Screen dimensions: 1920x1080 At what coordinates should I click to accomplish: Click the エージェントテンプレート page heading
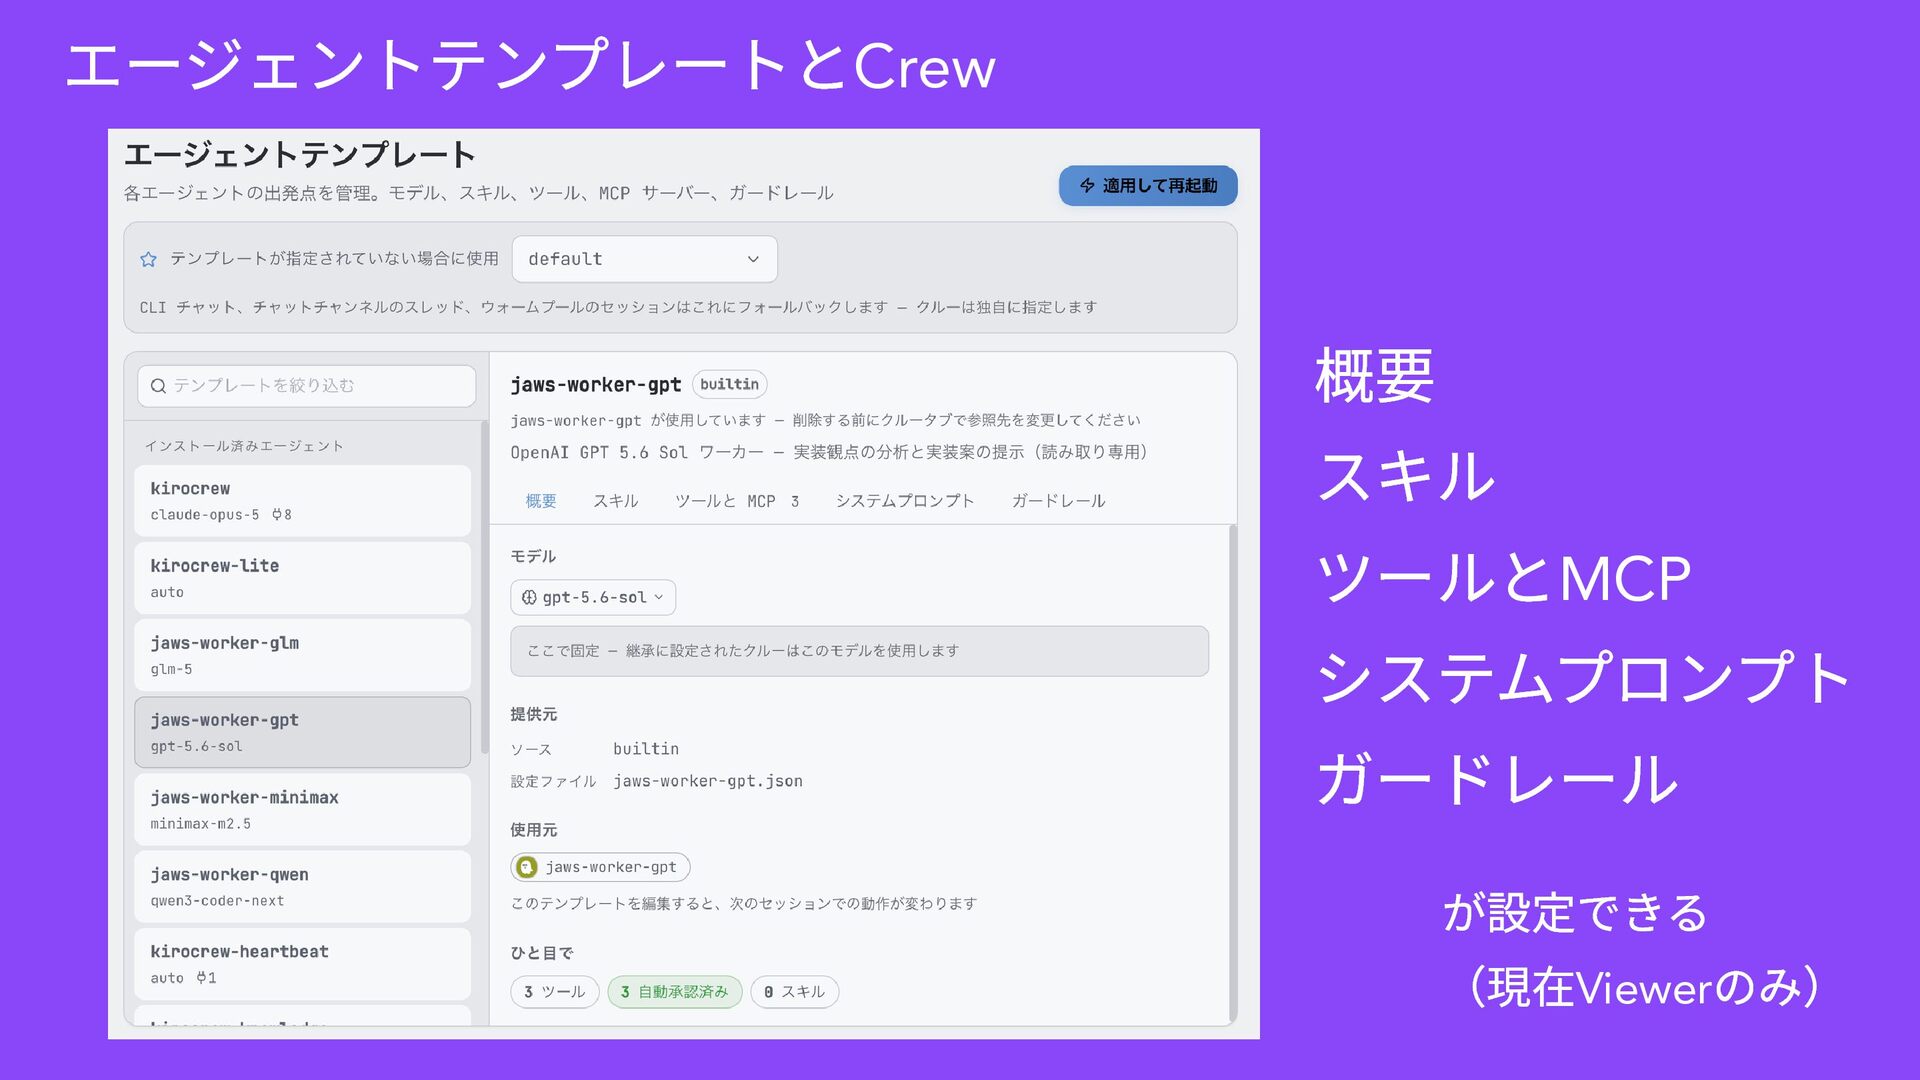(299, 155)
